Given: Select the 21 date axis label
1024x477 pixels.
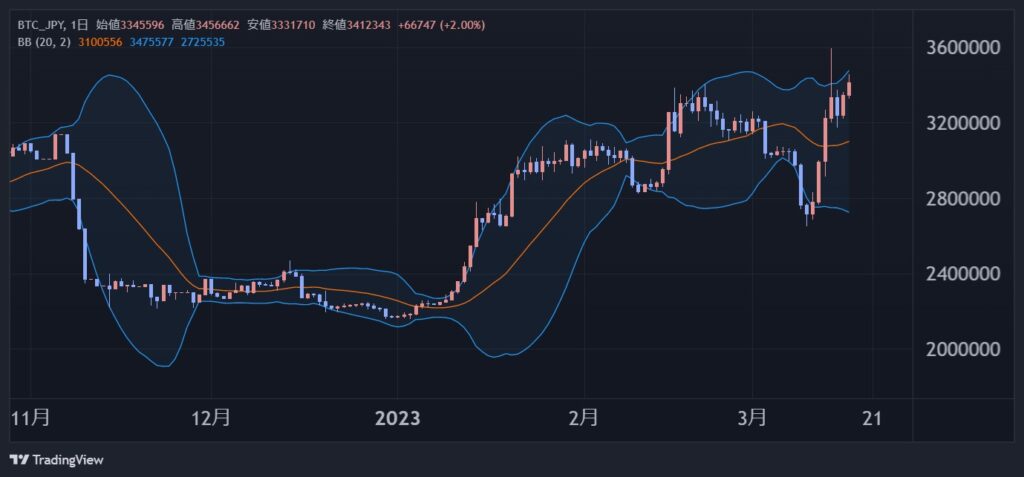Looking at the screenshot, I should (872, 418).
